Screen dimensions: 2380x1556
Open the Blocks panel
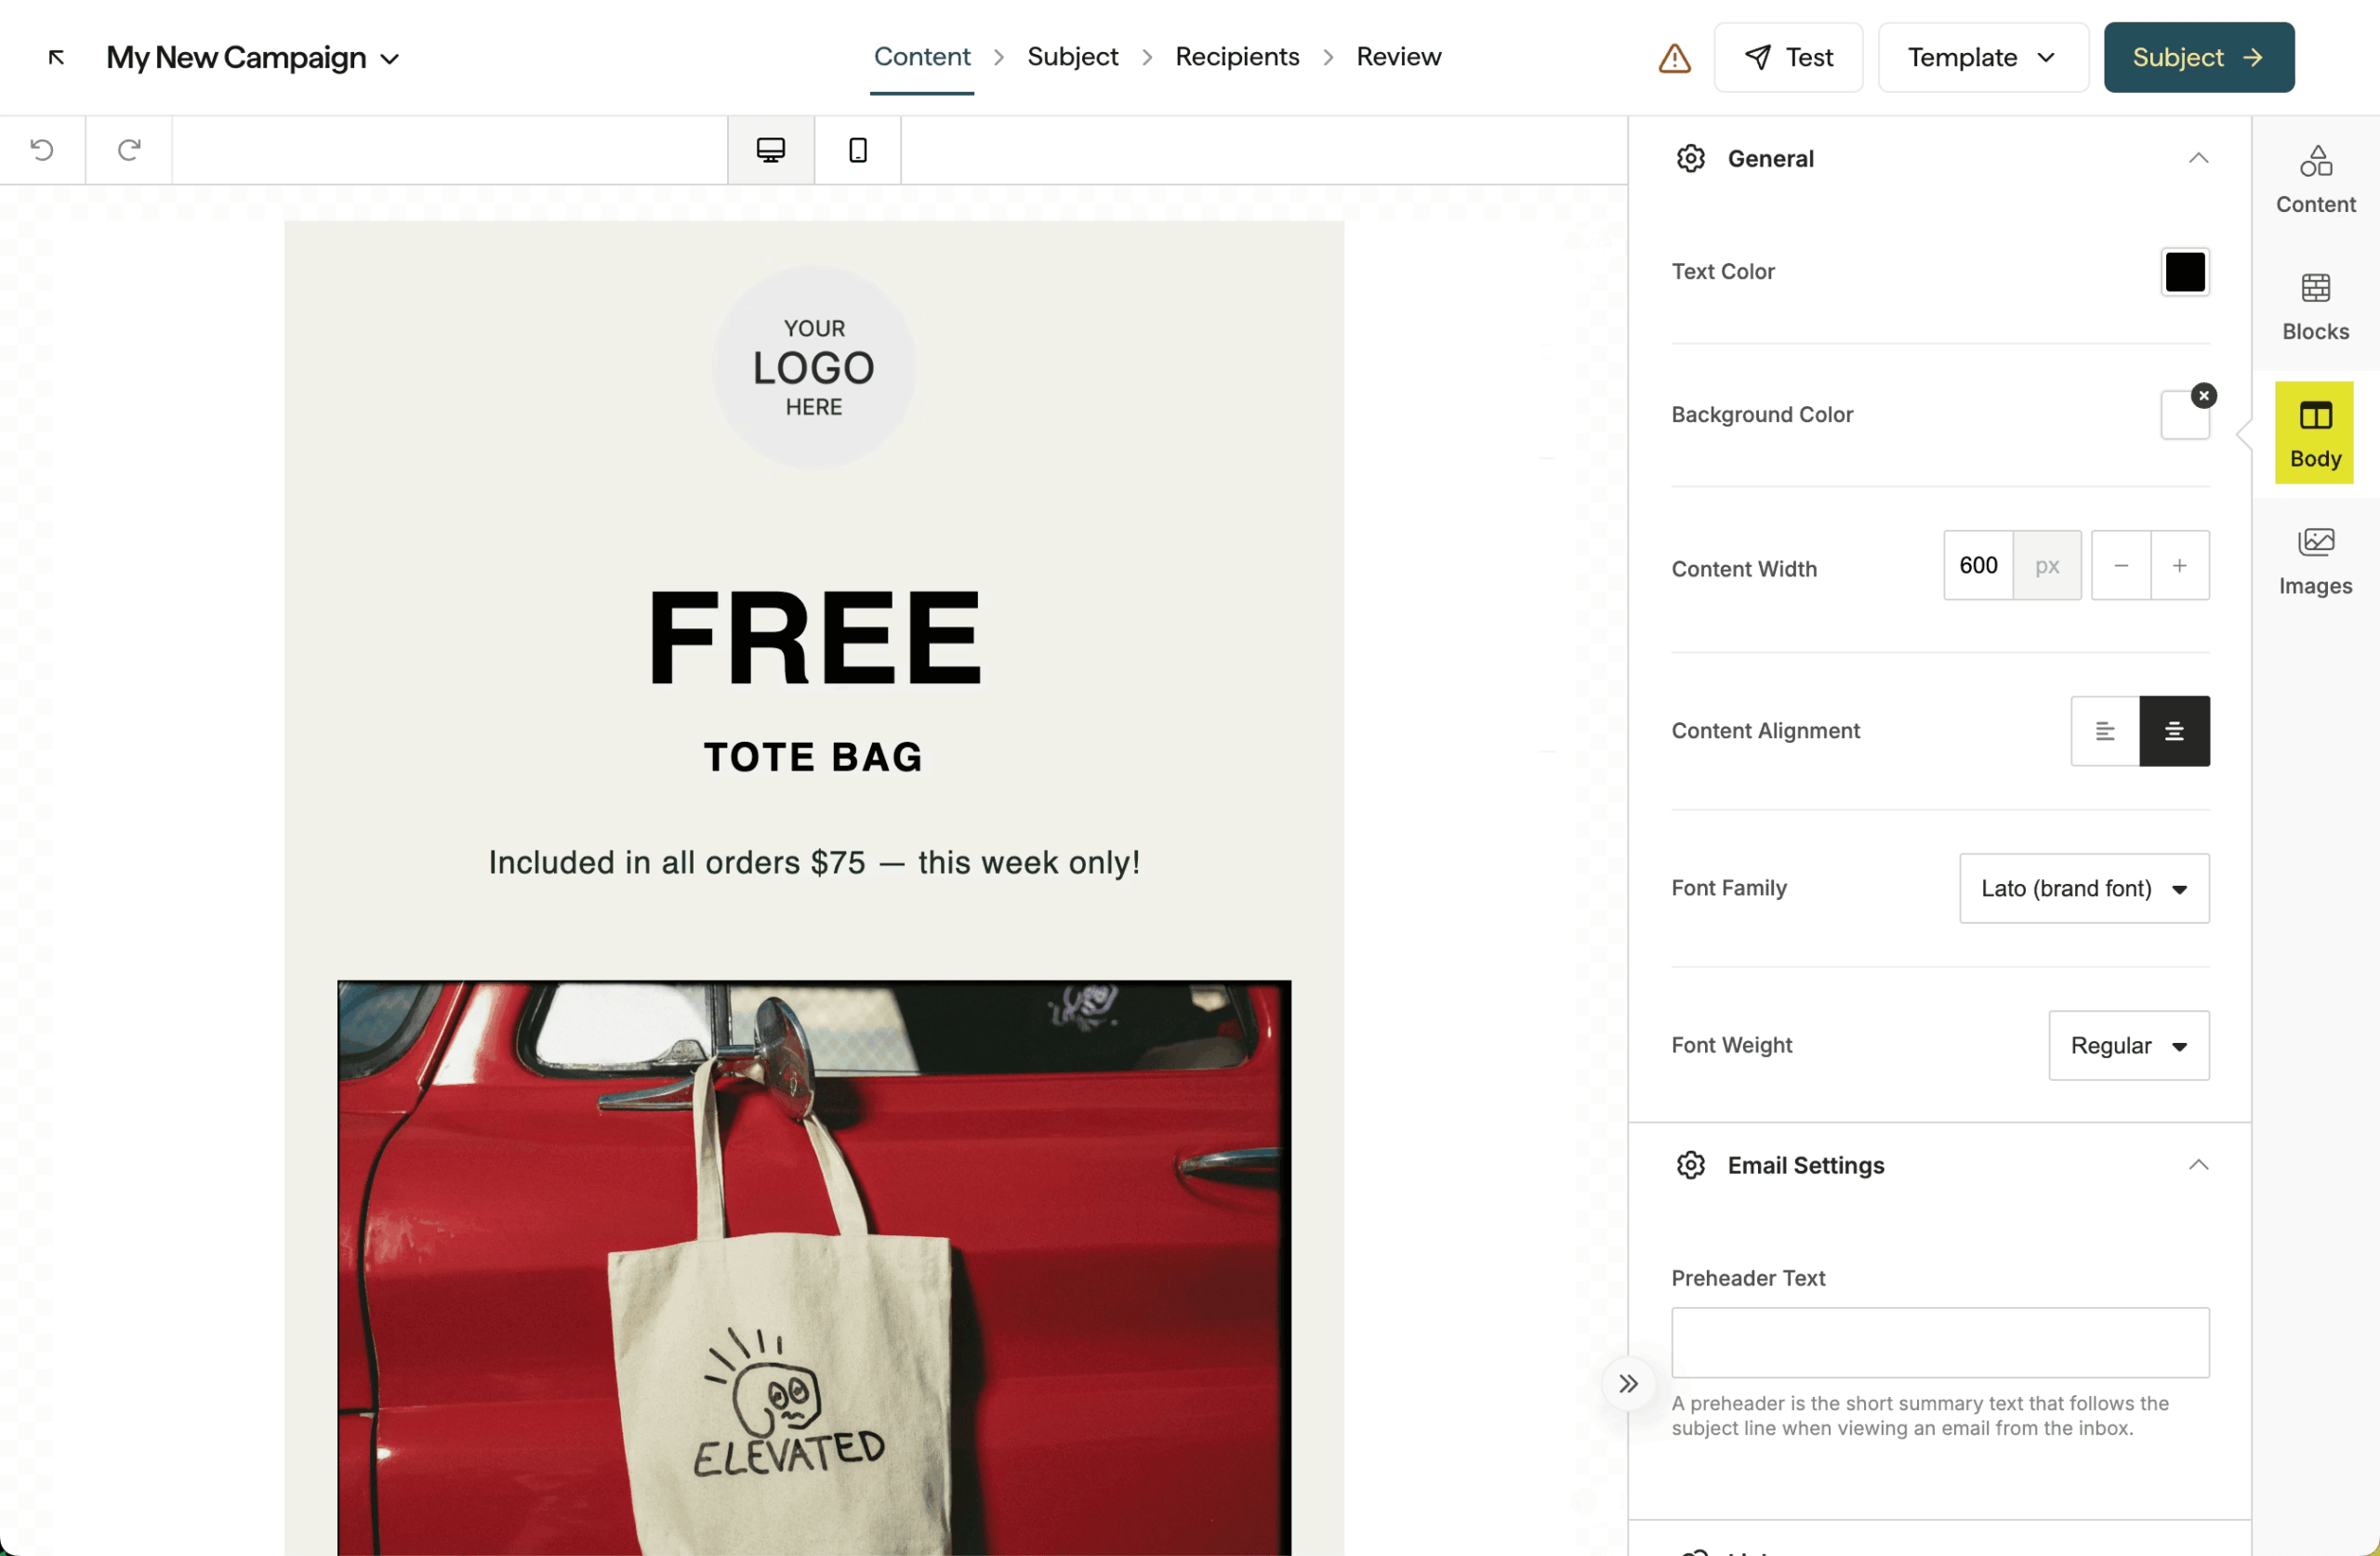click(2315, 305)
